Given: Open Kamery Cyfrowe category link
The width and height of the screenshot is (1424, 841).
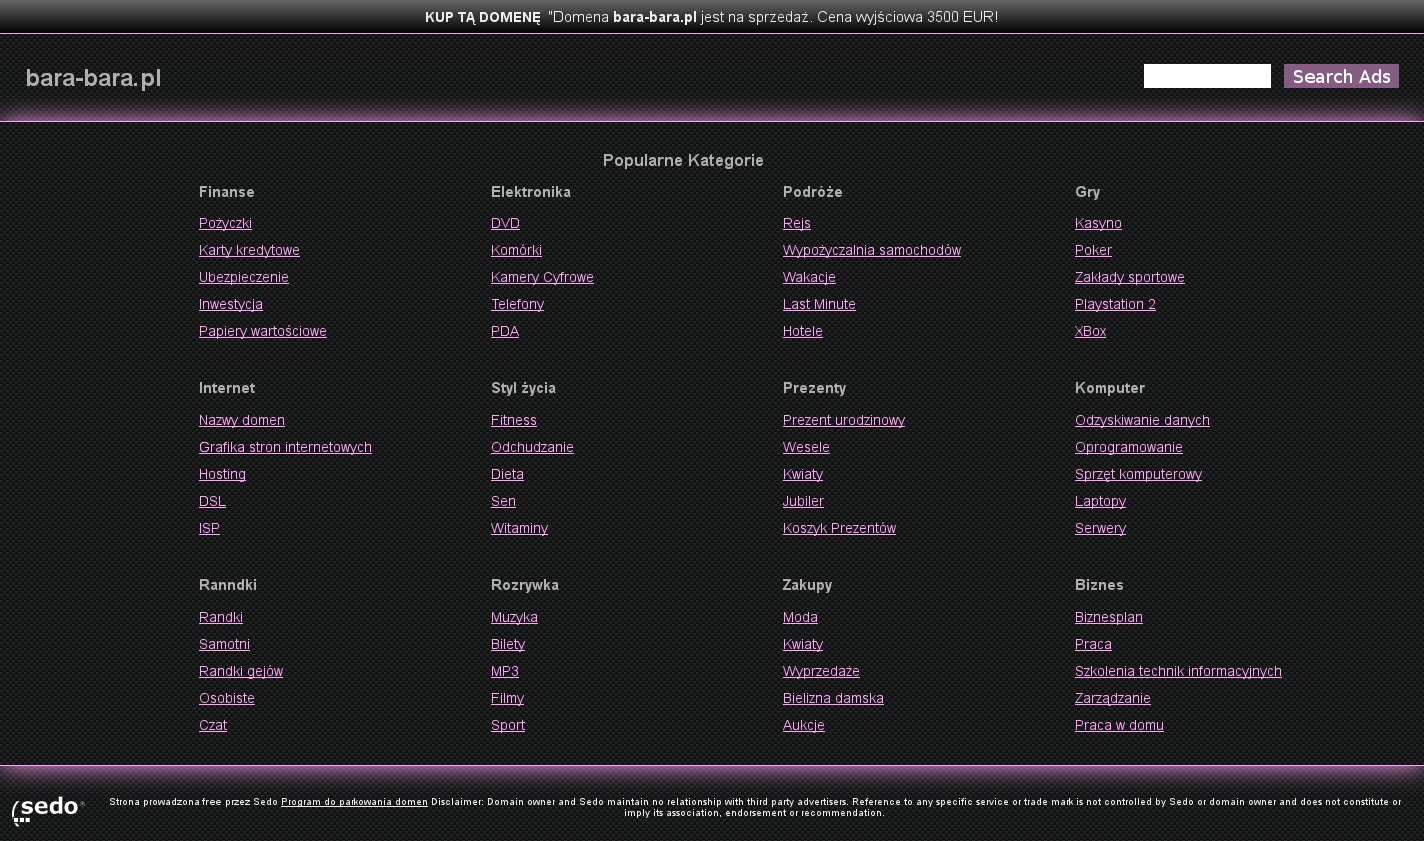Looking at the screenshot, I should pos(542,277).
